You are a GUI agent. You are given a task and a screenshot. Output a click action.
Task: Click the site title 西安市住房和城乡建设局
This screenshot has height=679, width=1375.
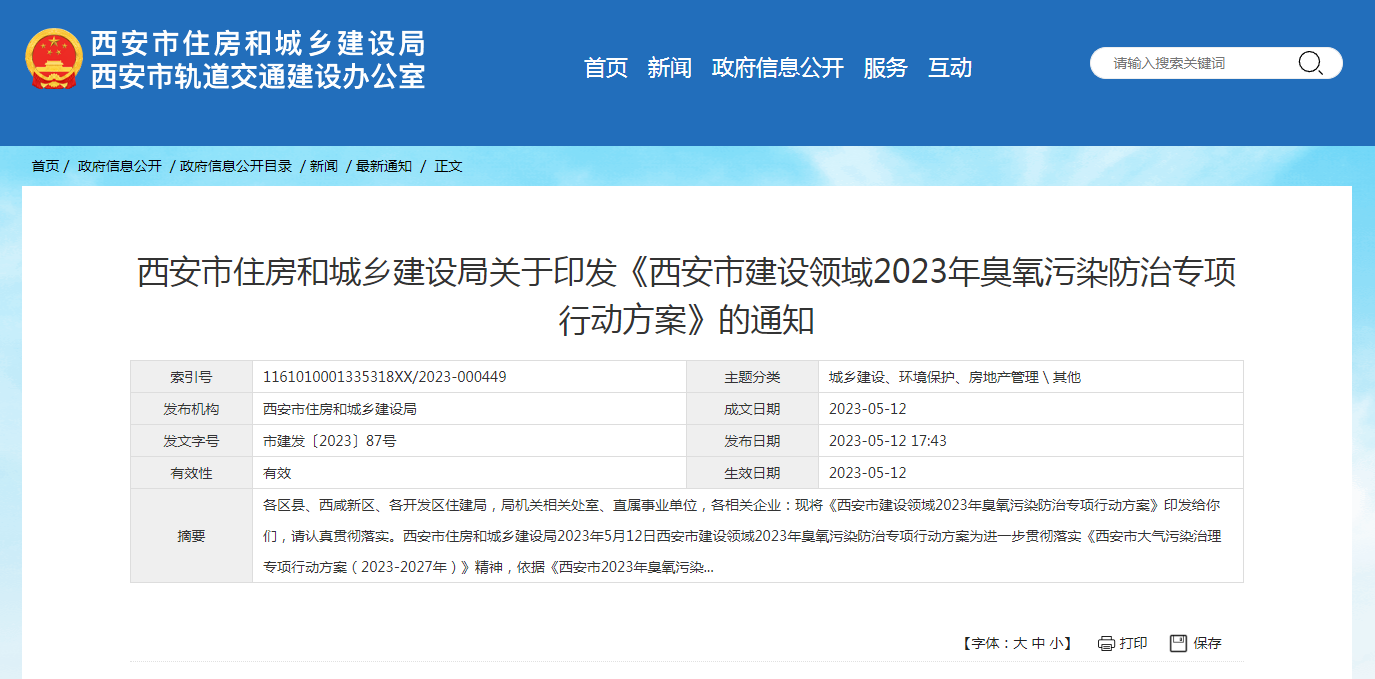click(258, 44)
